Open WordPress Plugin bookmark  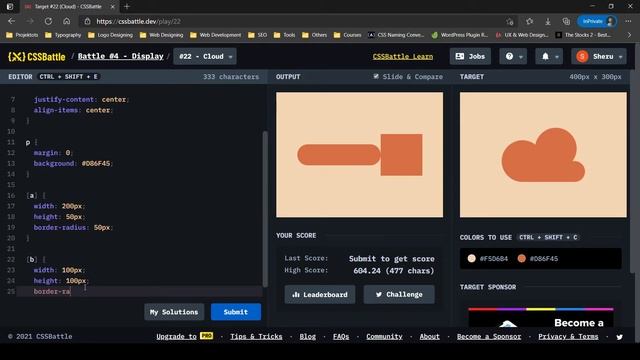click(x=460, y=35)
